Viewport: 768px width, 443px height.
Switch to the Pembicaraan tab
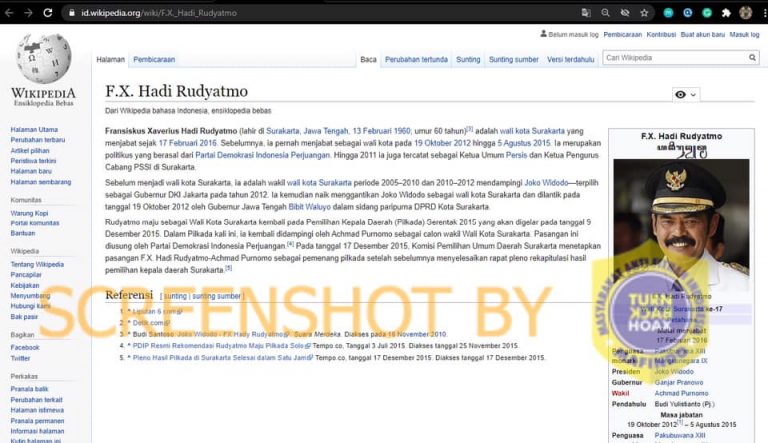click(154, 59)
